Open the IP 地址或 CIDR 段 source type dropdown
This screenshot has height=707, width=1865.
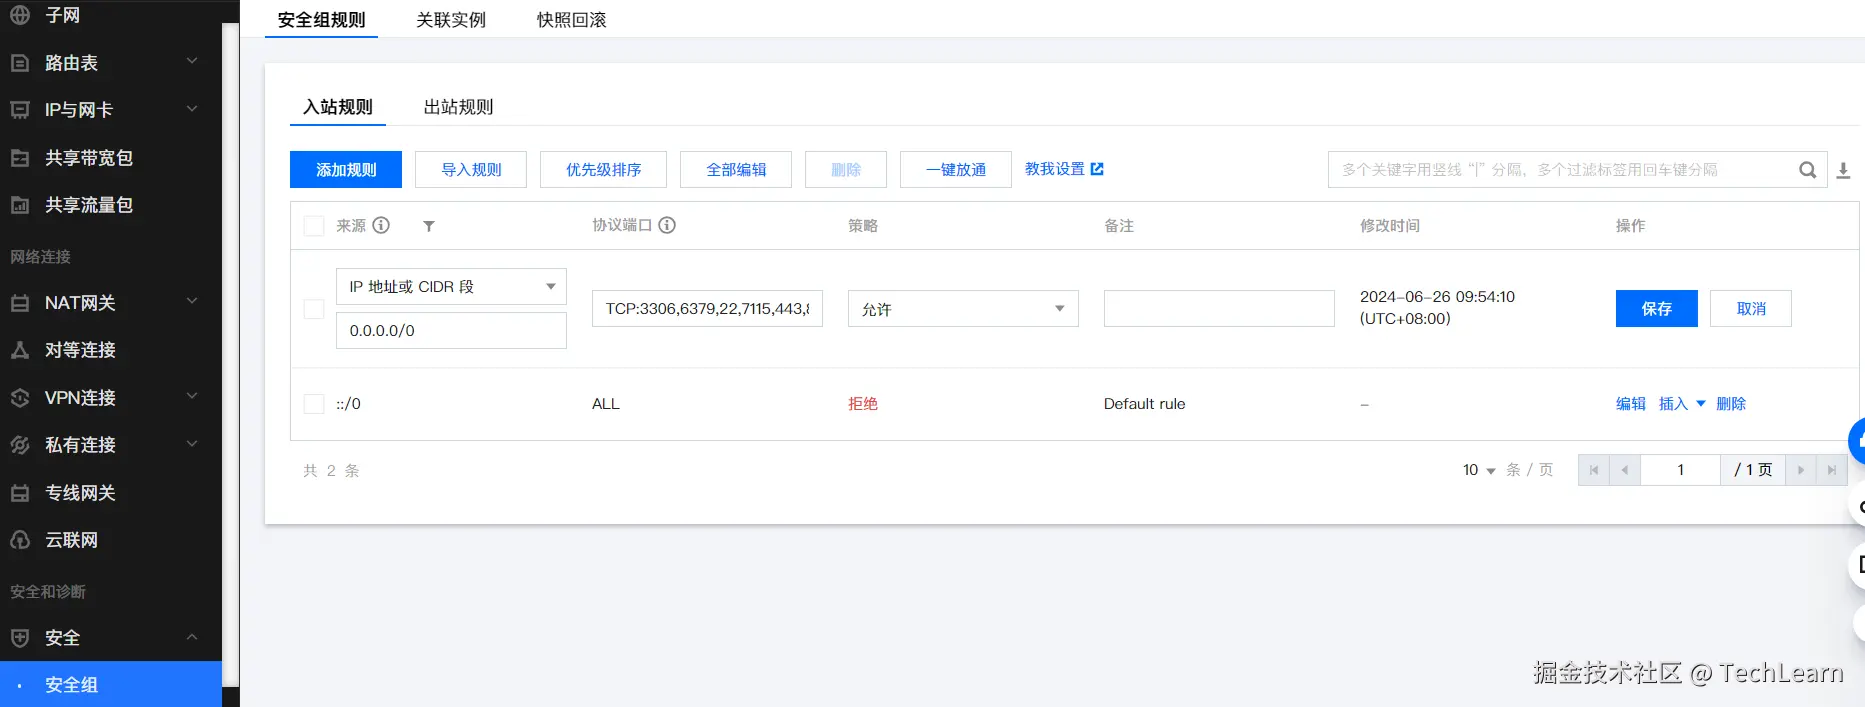[x=451, y=287]
